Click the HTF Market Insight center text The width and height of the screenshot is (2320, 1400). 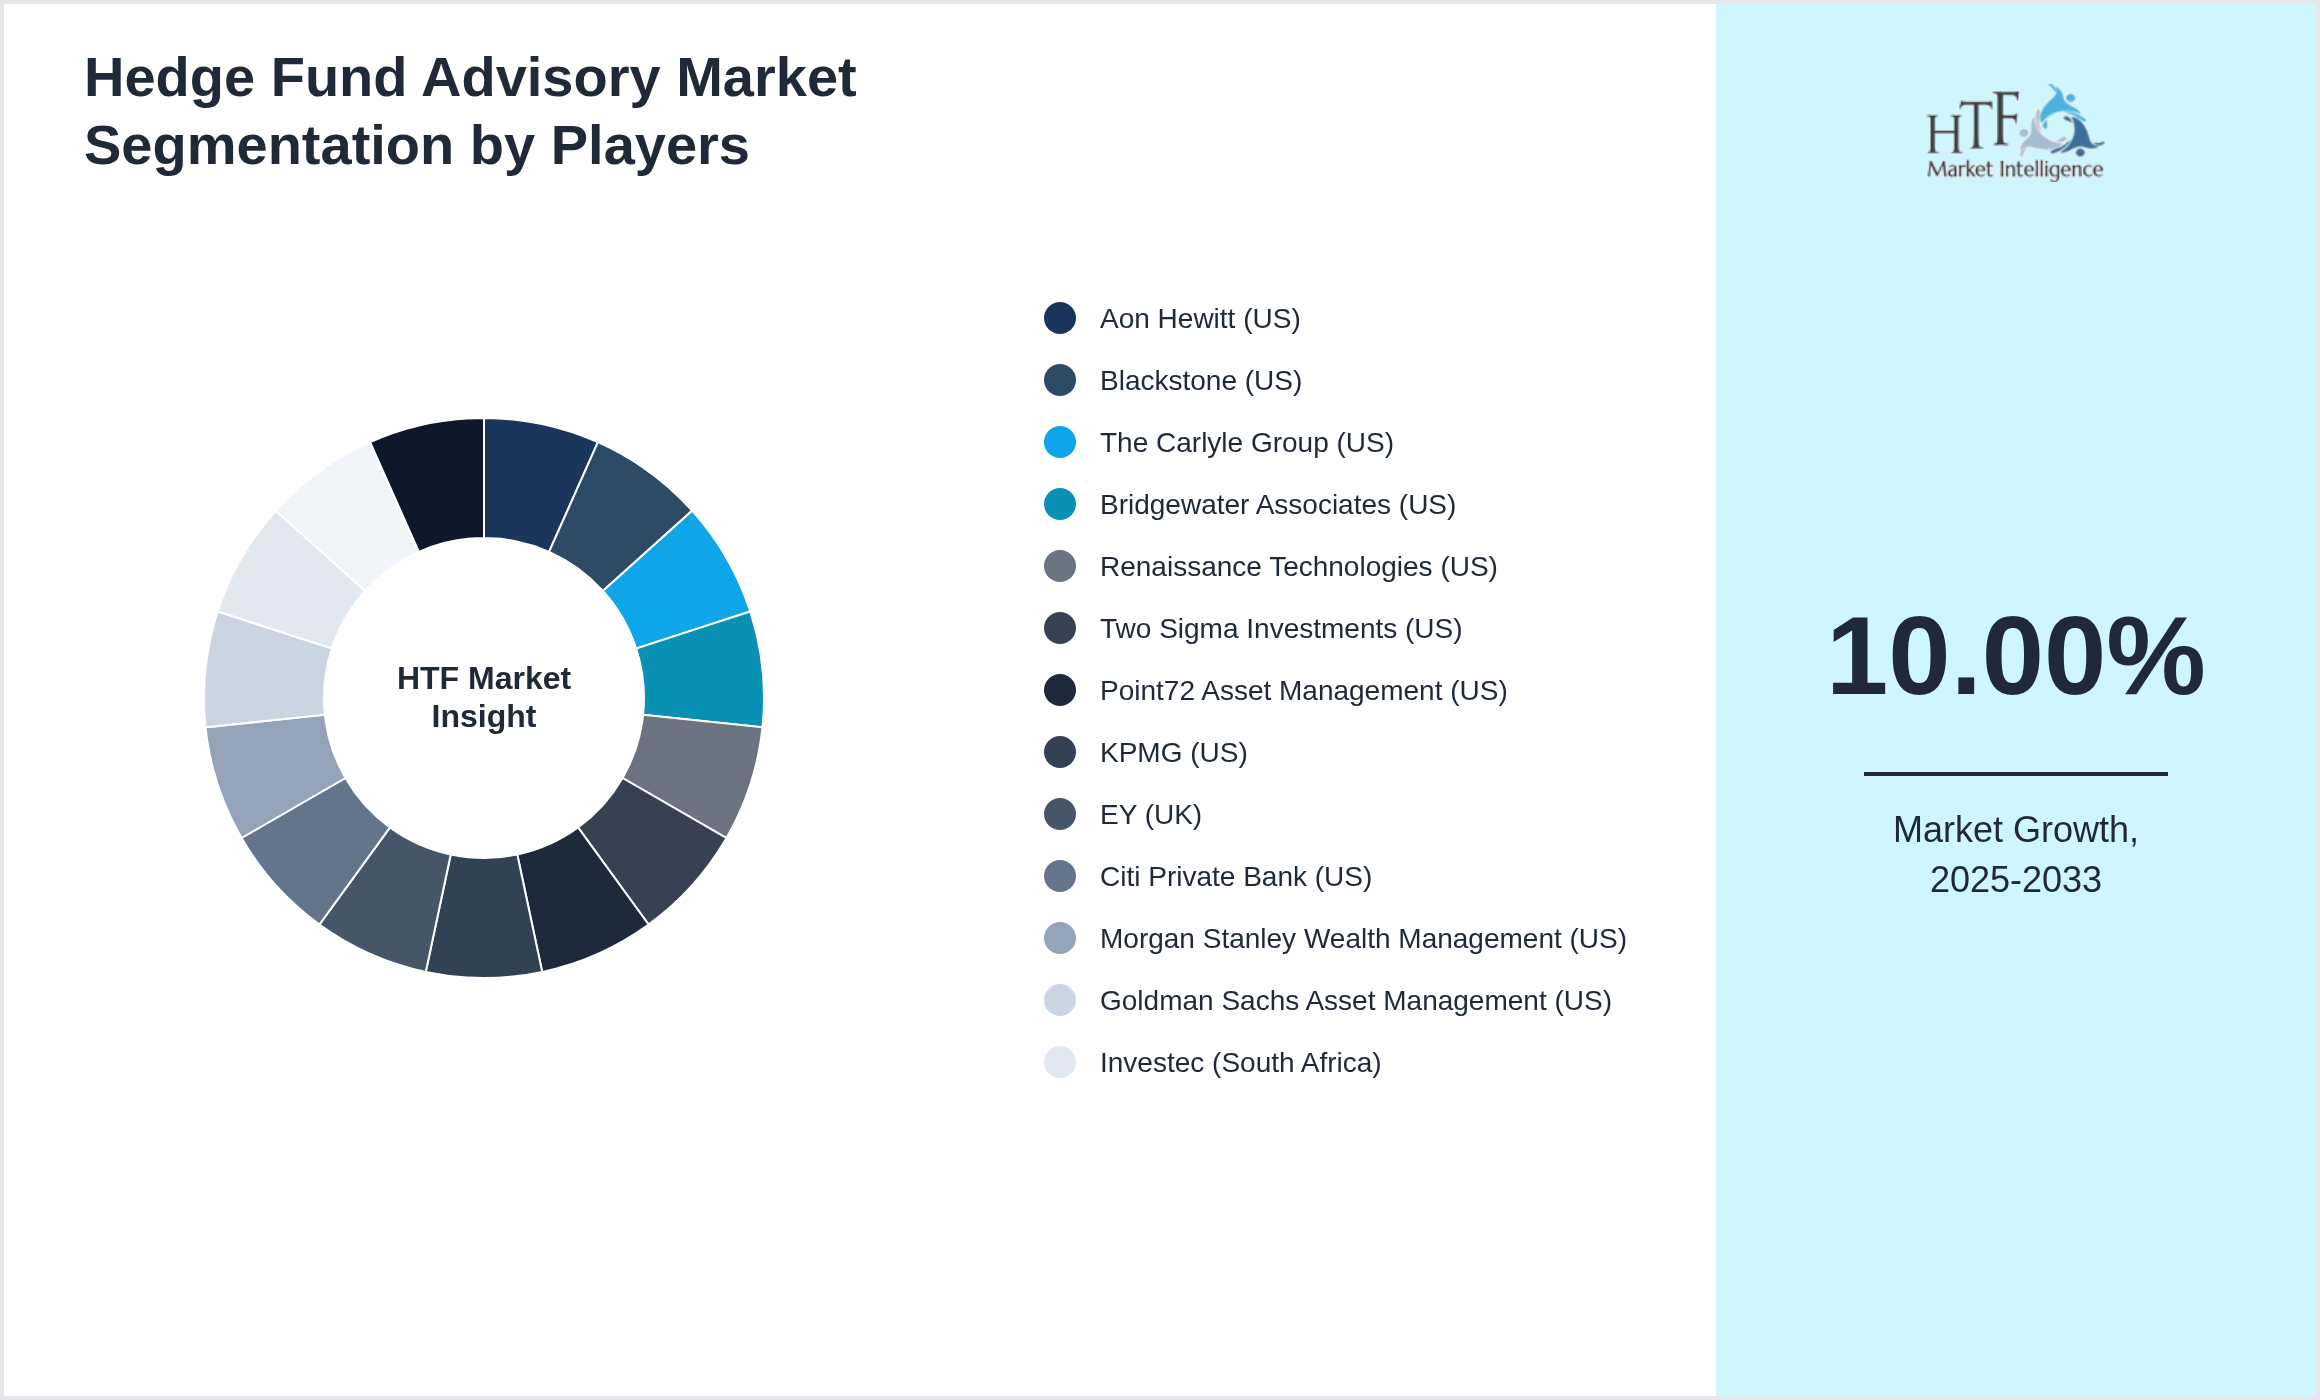point(483,697)
